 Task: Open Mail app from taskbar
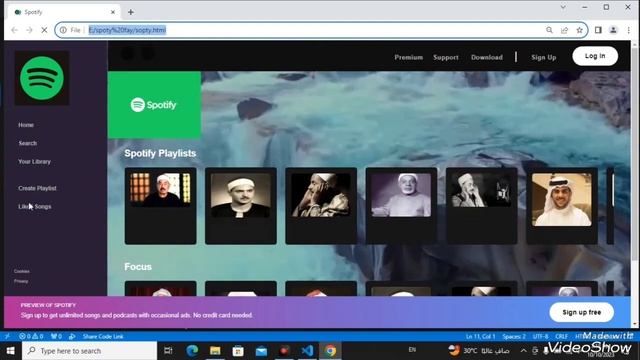coord(261,351)
